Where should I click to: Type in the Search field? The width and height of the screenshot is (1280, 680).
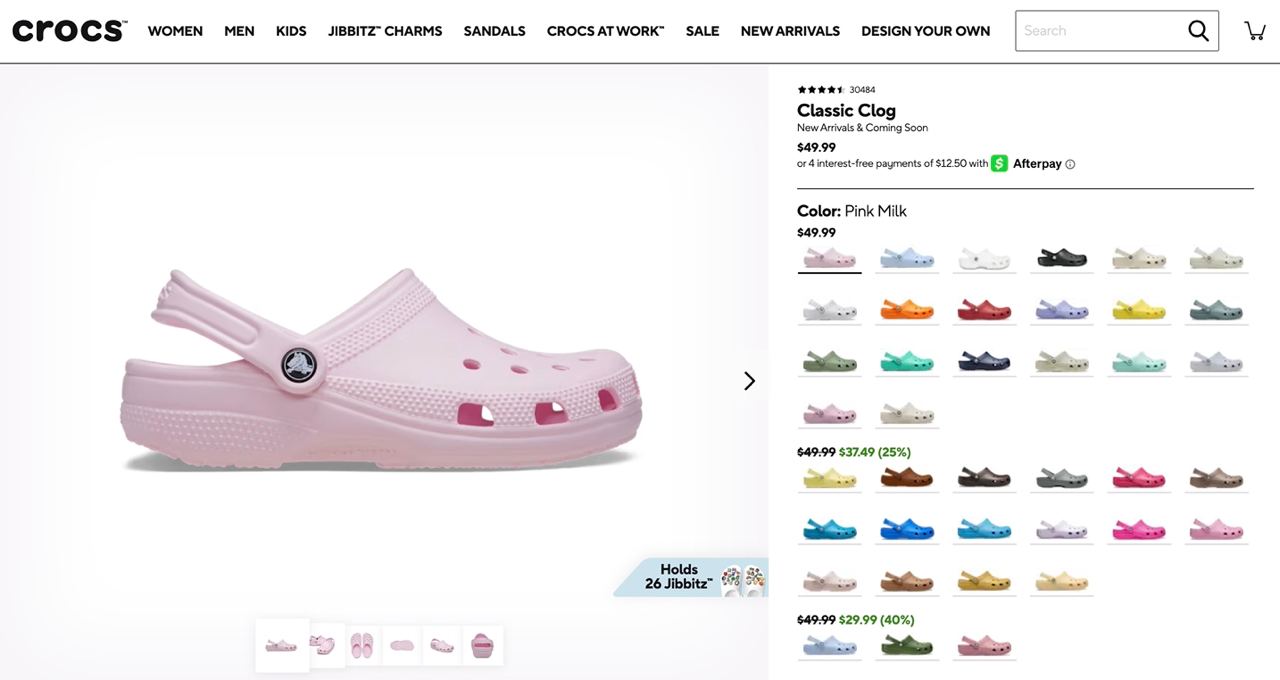click(1098, 31)
